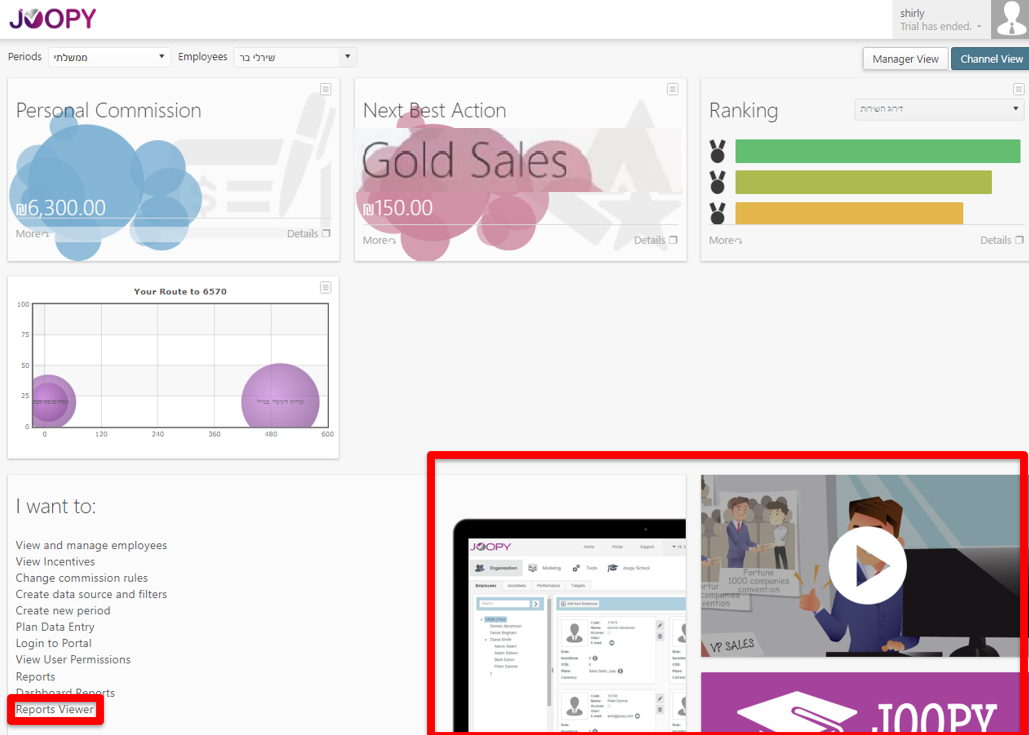The image size is (1029, 735).
Task: Click Login to Portal link
Action: pyautogui.click(x=54, y=644)
